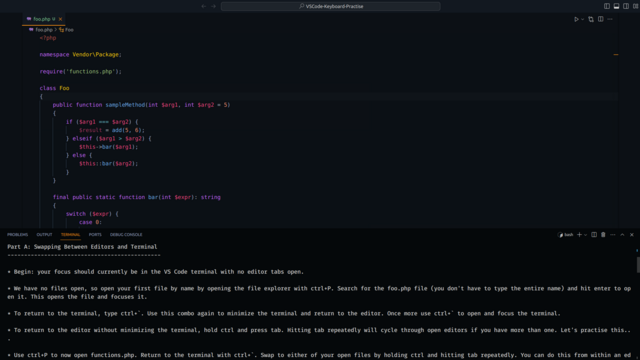Toggle the primary side bar layout icon
Screen dimensions: 640x360
[x=607, y=6]
